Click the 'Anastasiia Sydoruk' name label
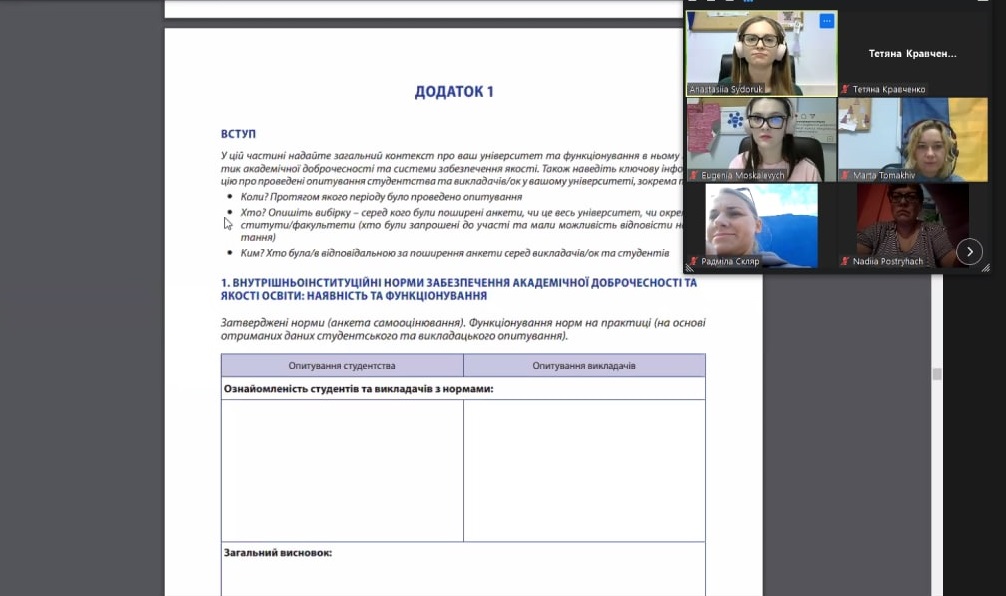This screenshot has width=1006, height=596. (x=726, y=89)
